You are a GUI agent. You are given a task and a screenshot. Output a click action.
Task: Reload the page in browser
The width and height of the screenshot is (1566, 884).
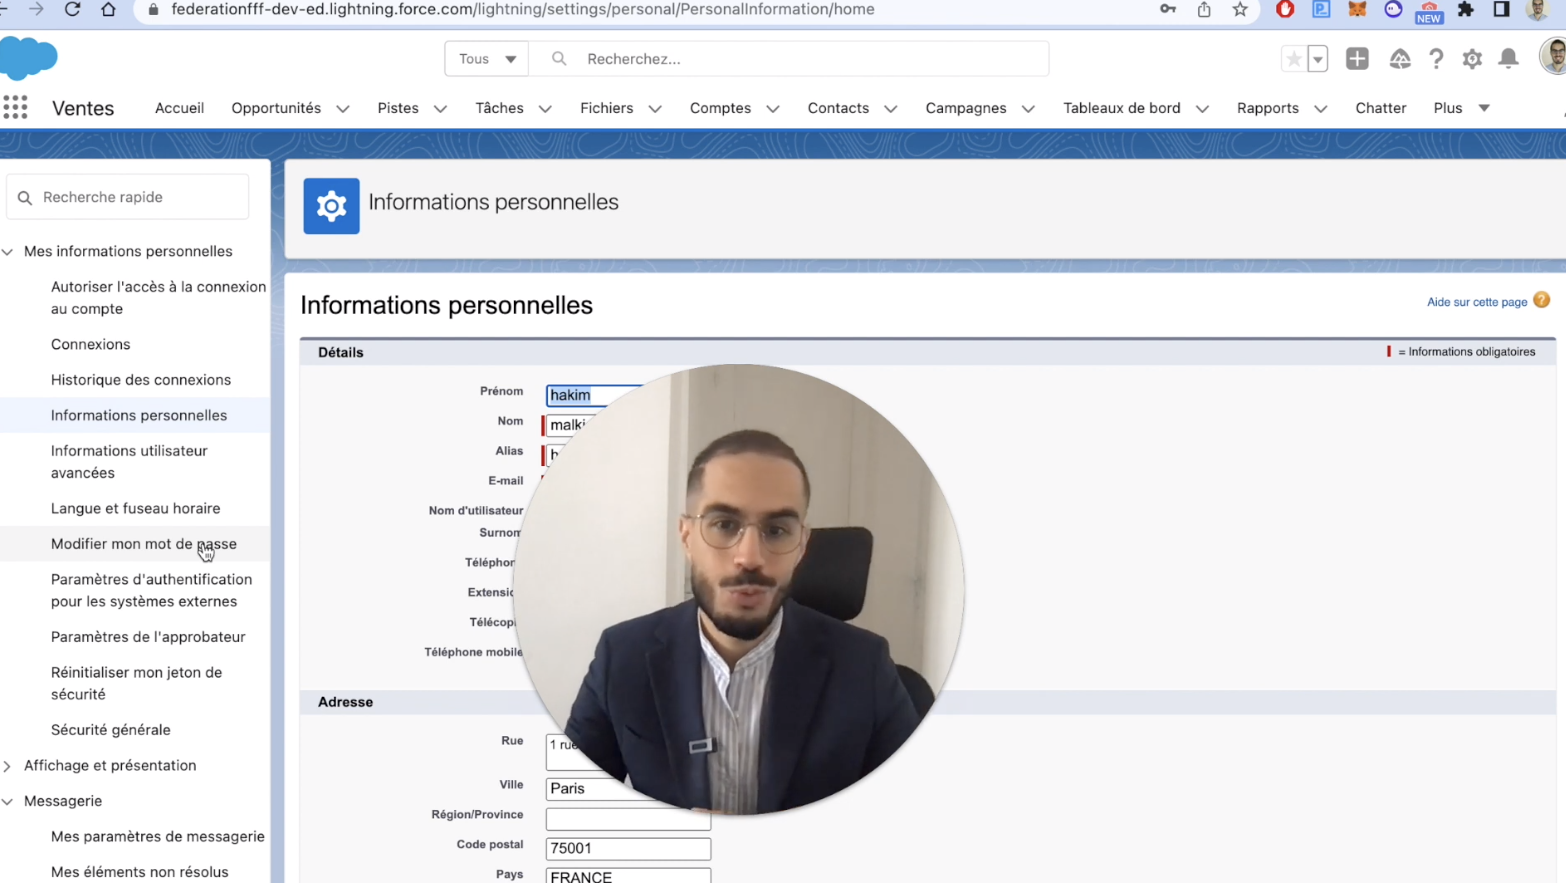click(72, 9)
